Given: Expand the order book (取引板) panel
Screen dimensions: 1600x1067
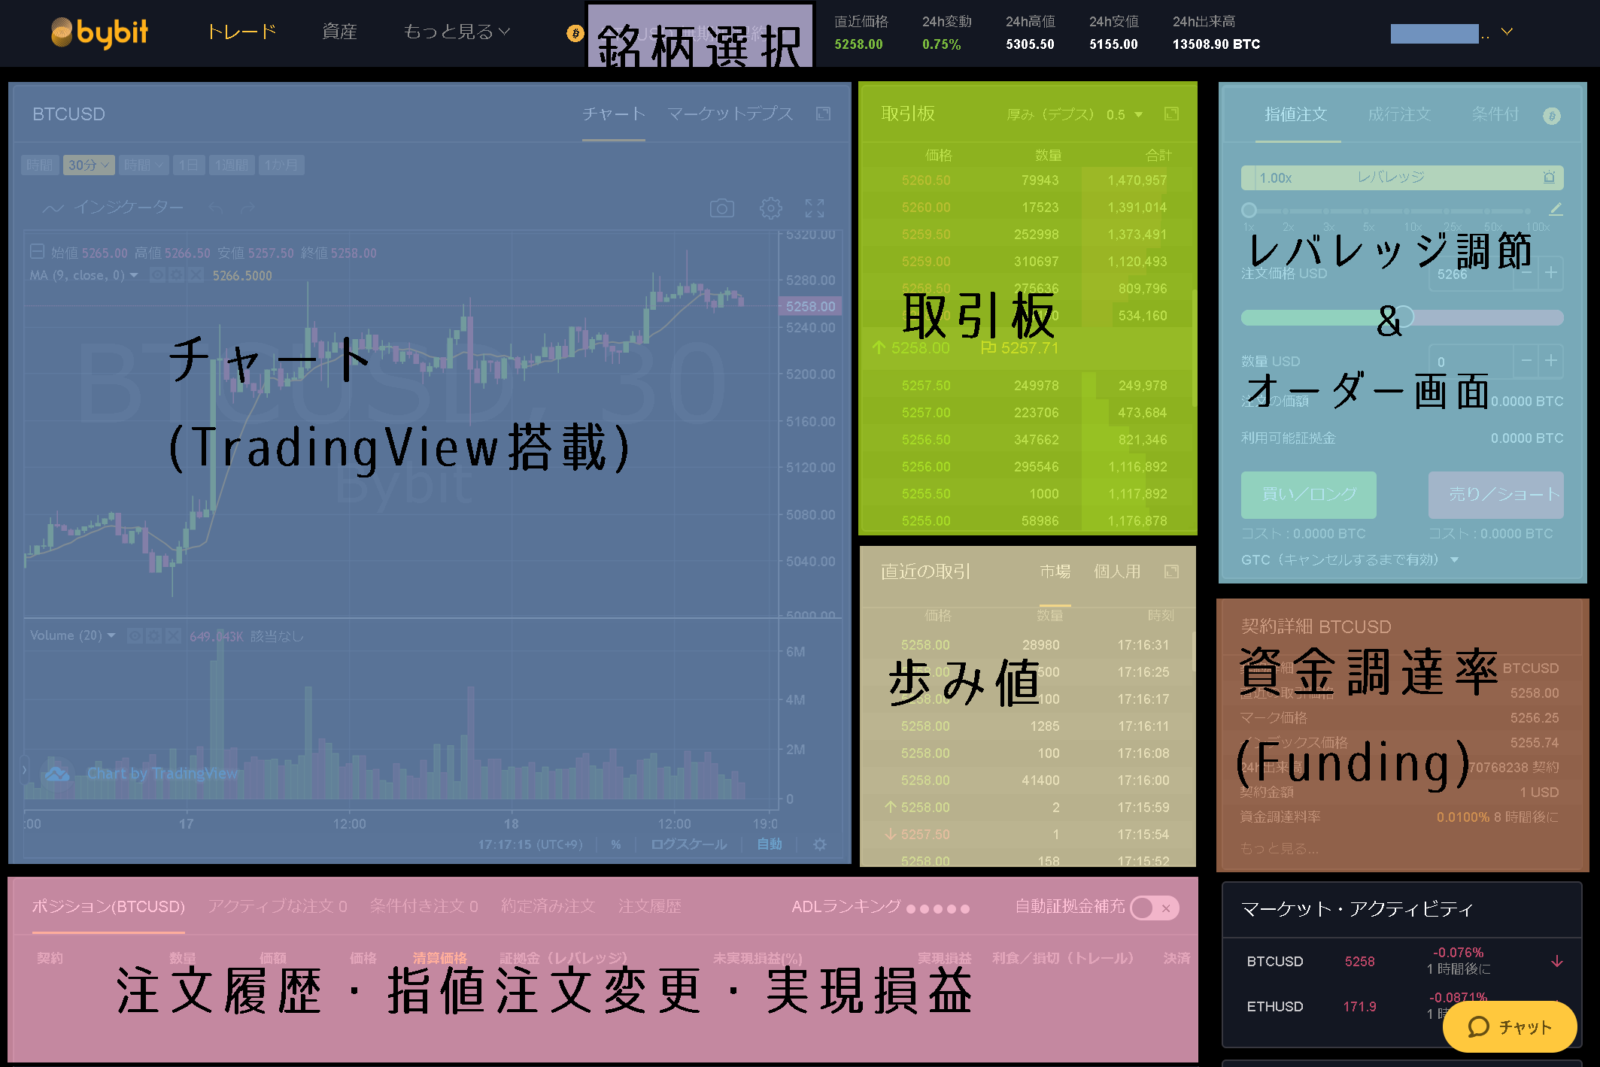Looking at the screenshot, I should [1171, 114].
